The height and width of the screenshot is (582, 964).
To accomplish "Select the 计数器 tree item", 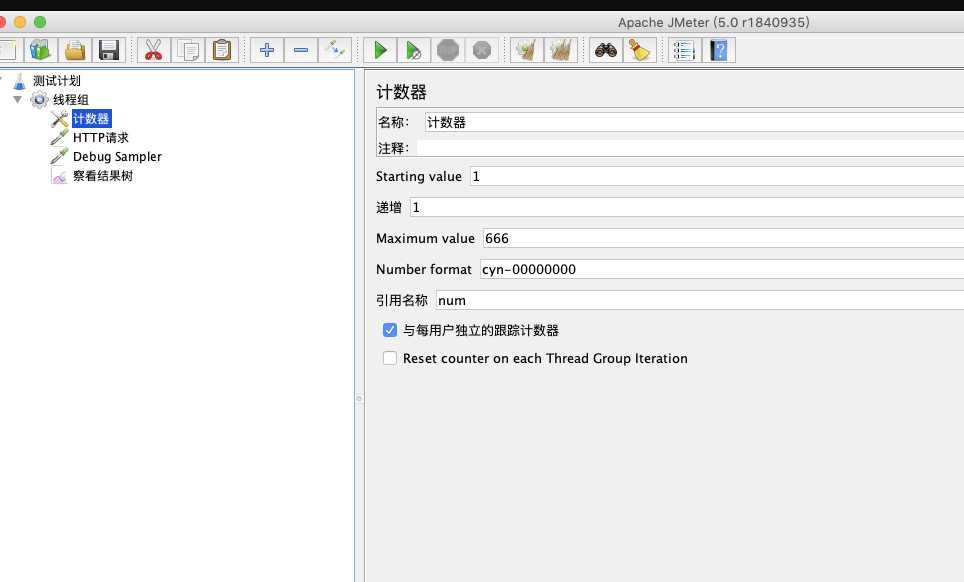I will [91, 119].
